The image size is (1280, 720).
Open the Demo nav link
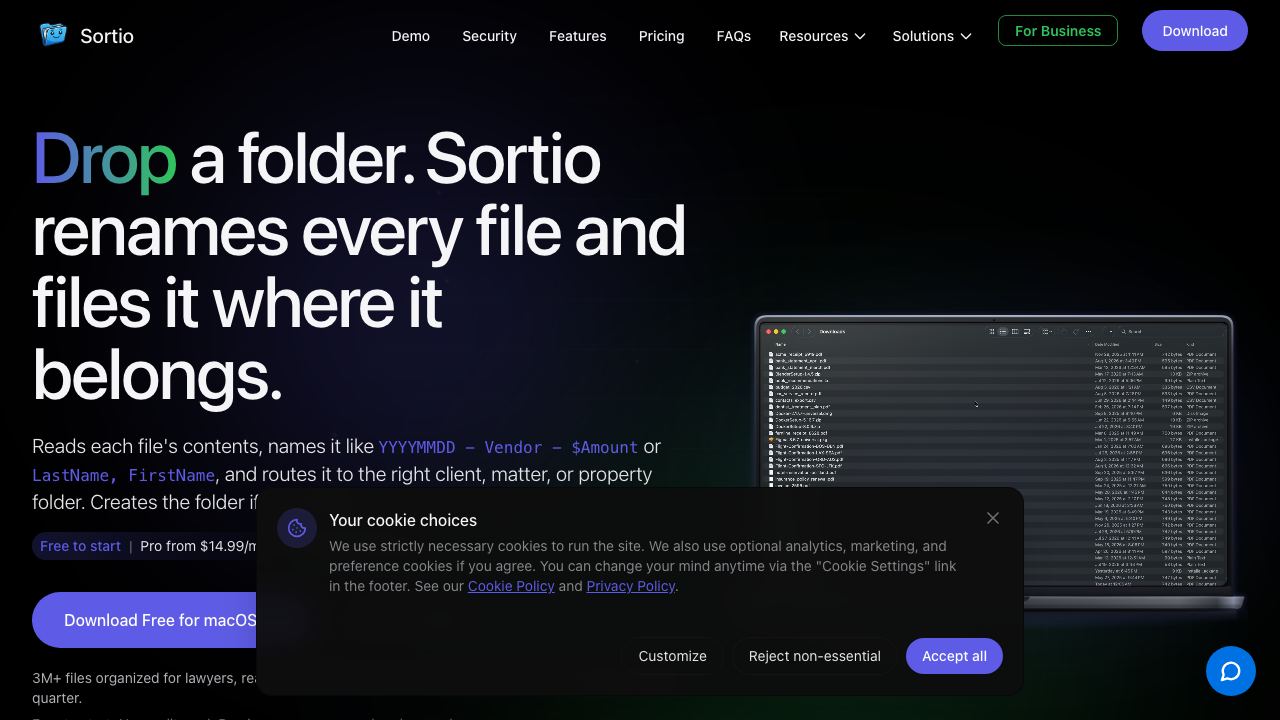point(411,36)
